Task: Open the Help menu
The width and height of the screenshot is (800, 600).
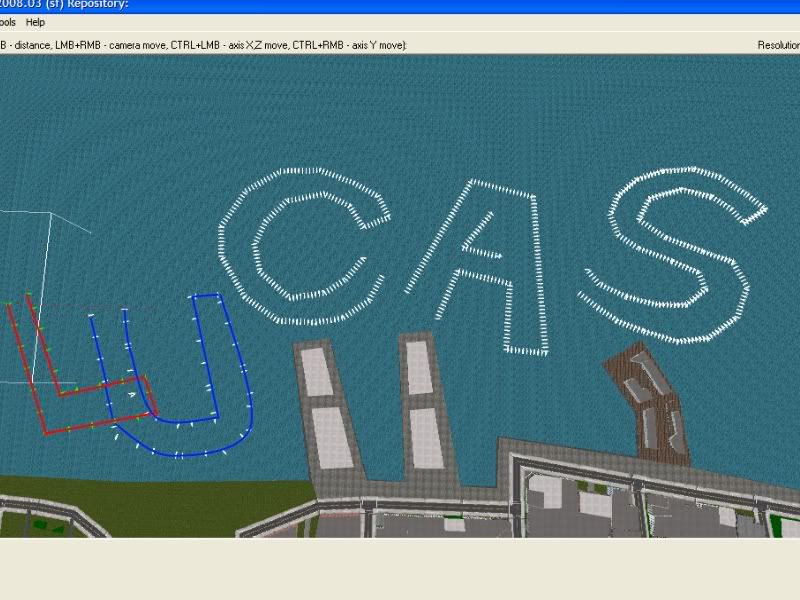Action: point(35,22)
